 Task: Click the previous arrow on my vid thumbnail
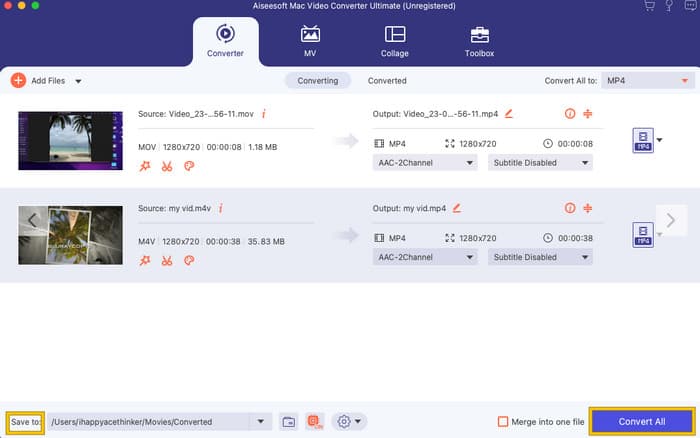click(x=32, y=220)
